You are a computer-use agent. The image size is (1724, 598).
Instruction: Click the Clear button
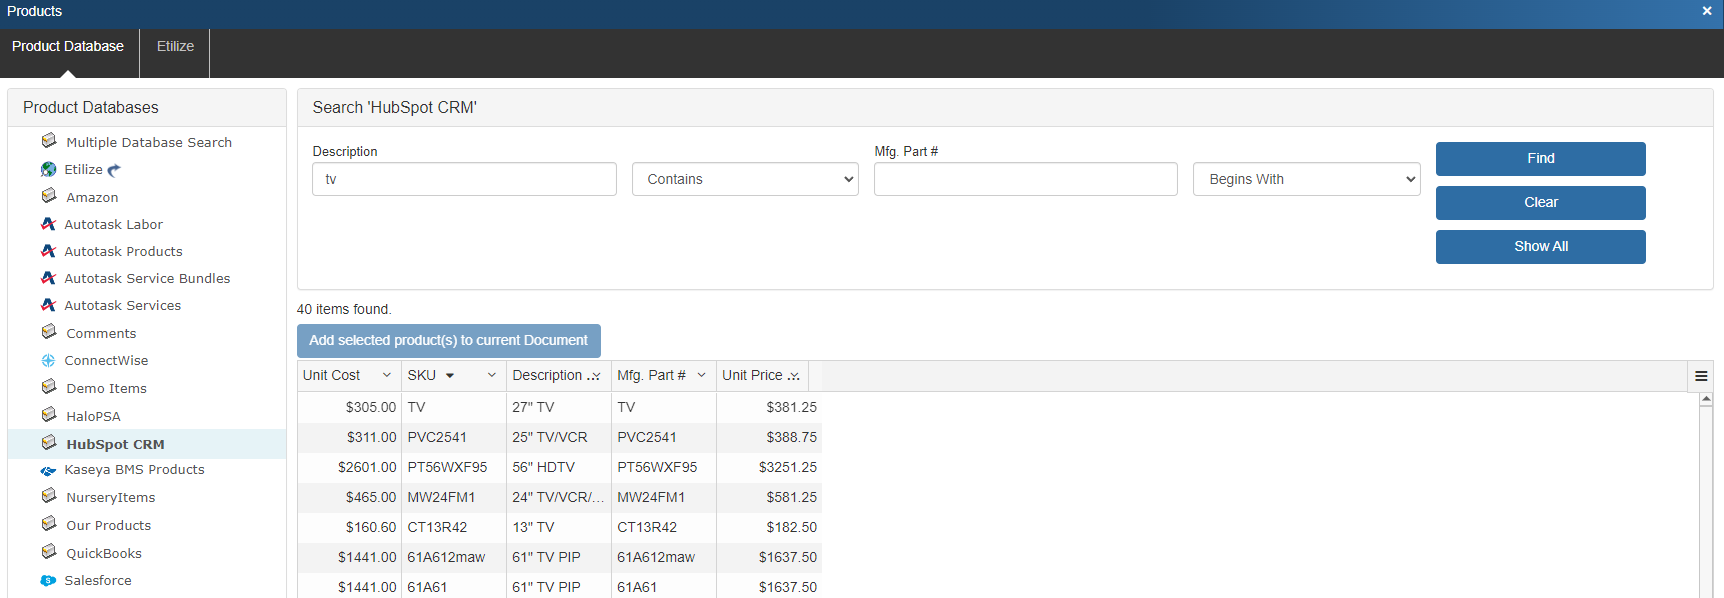[x=1540, y=202]
